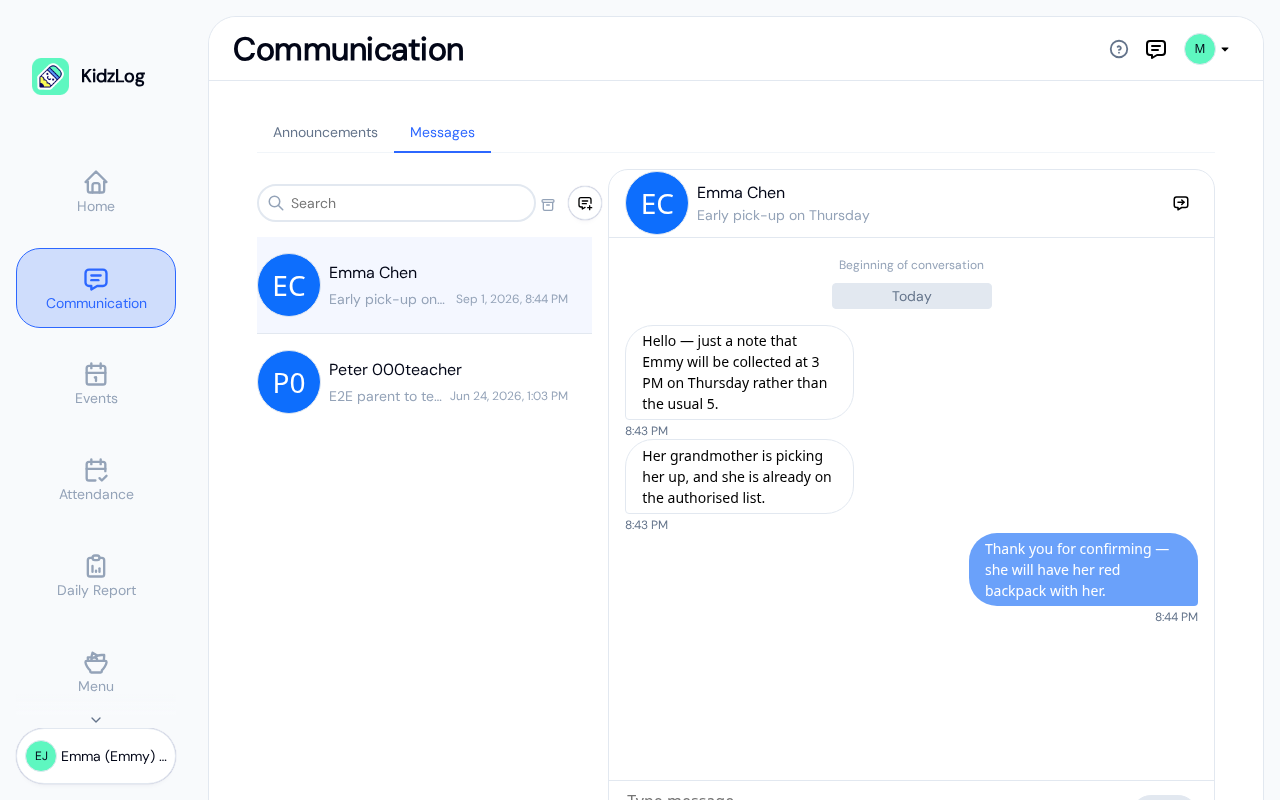Open Attendance page from sidebar
Image resolution: width=1280 pixels, height=800 pixels.
click(x=96, y=480)
